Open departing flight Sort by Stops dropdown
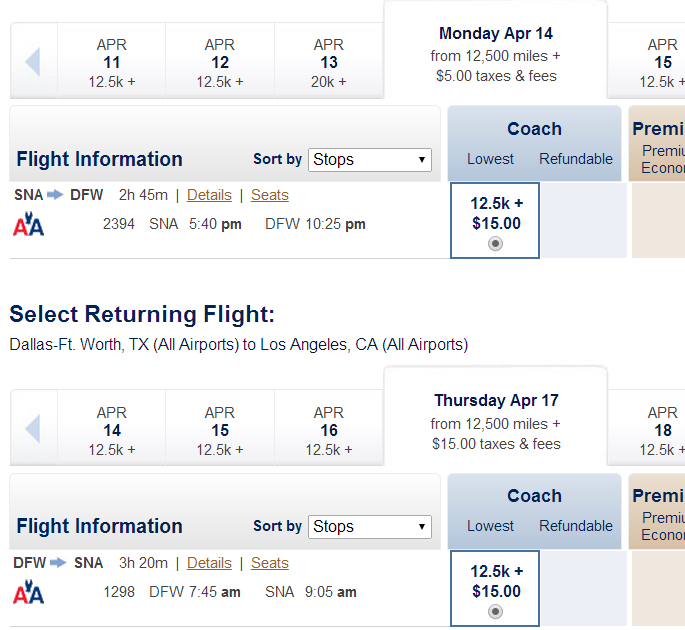 (x=370, y=159)
